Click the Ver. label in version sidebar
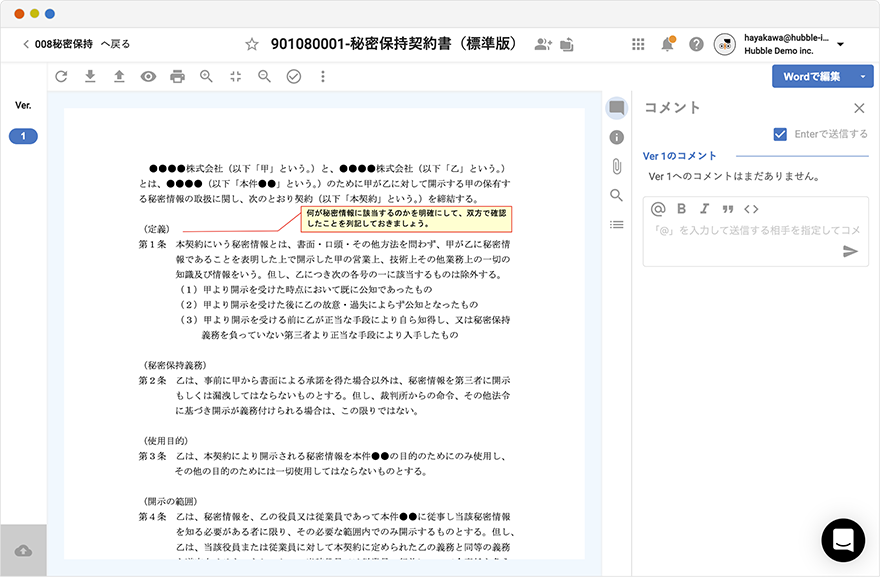Screen dimensions: 880x577 coord(23,106)
